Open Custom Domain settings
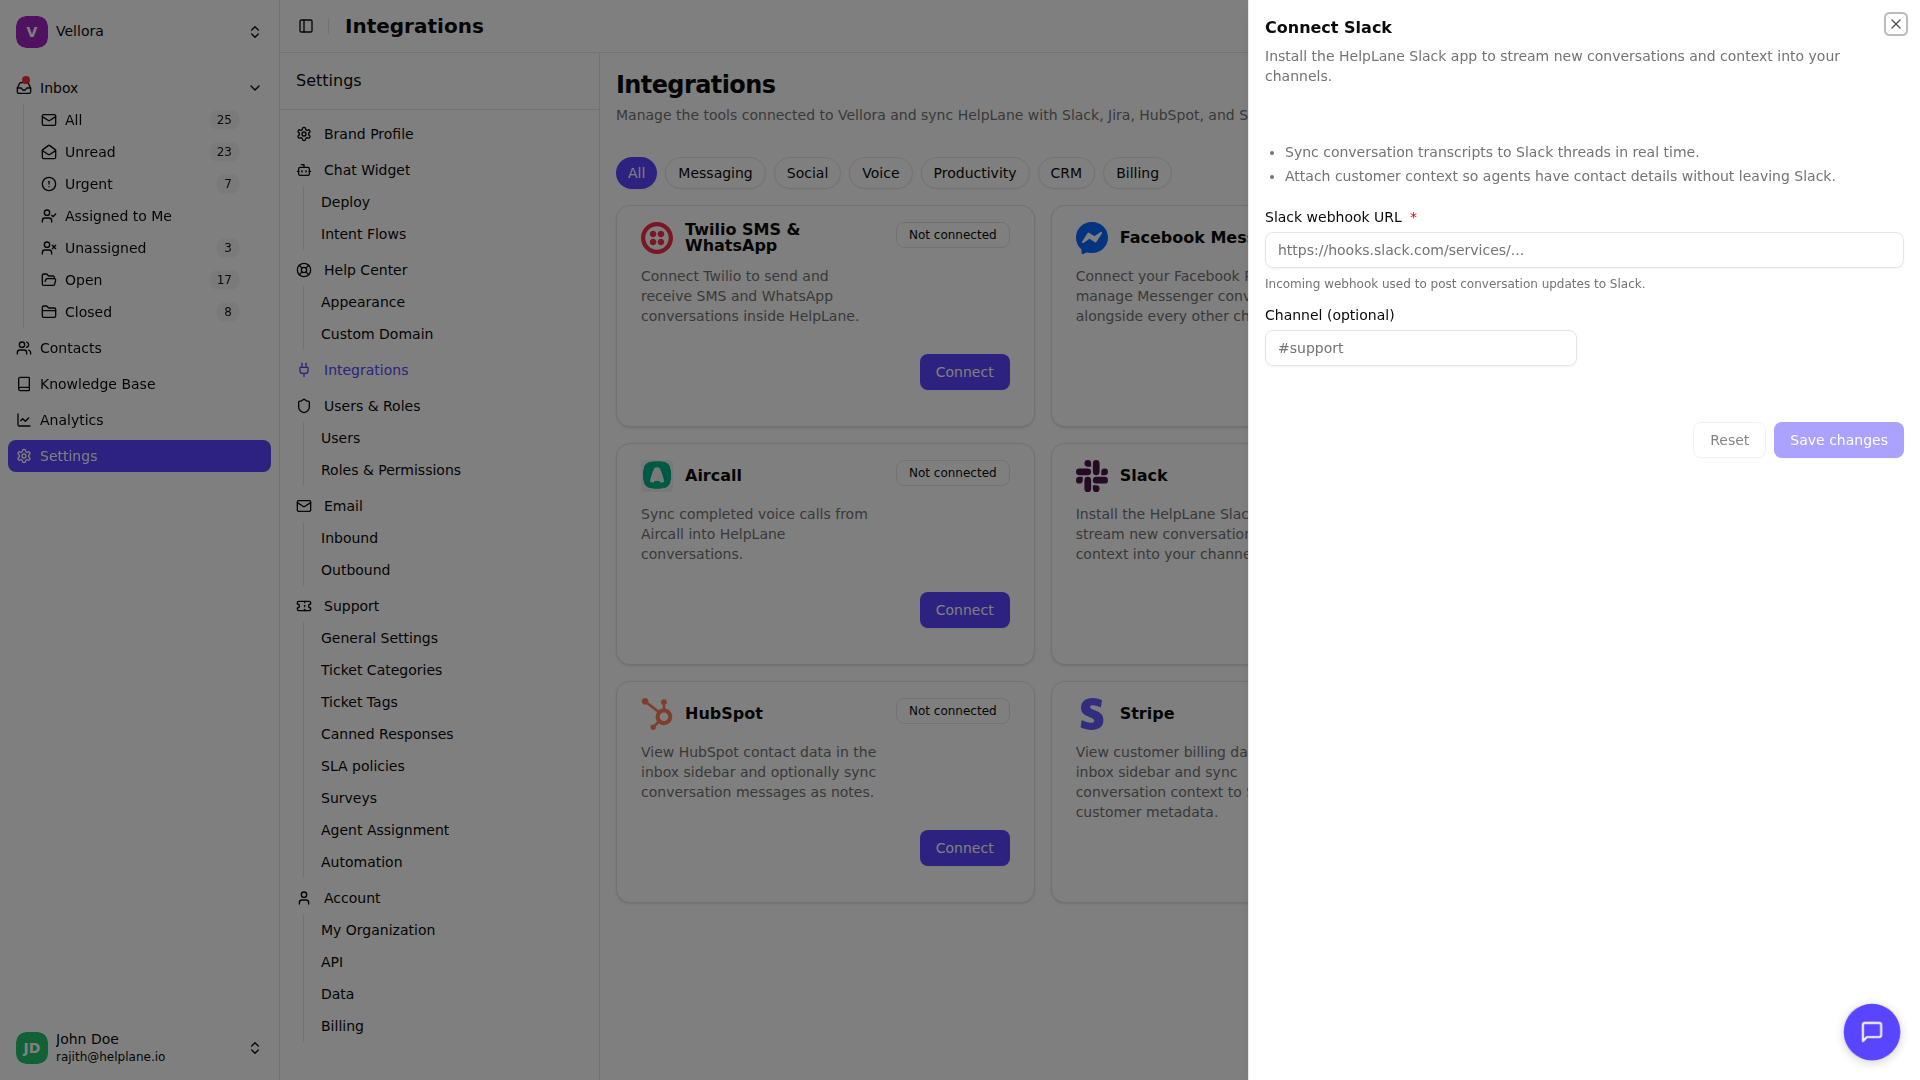The width and height of the screenshot is (1920, 1080). click(377, 334)
